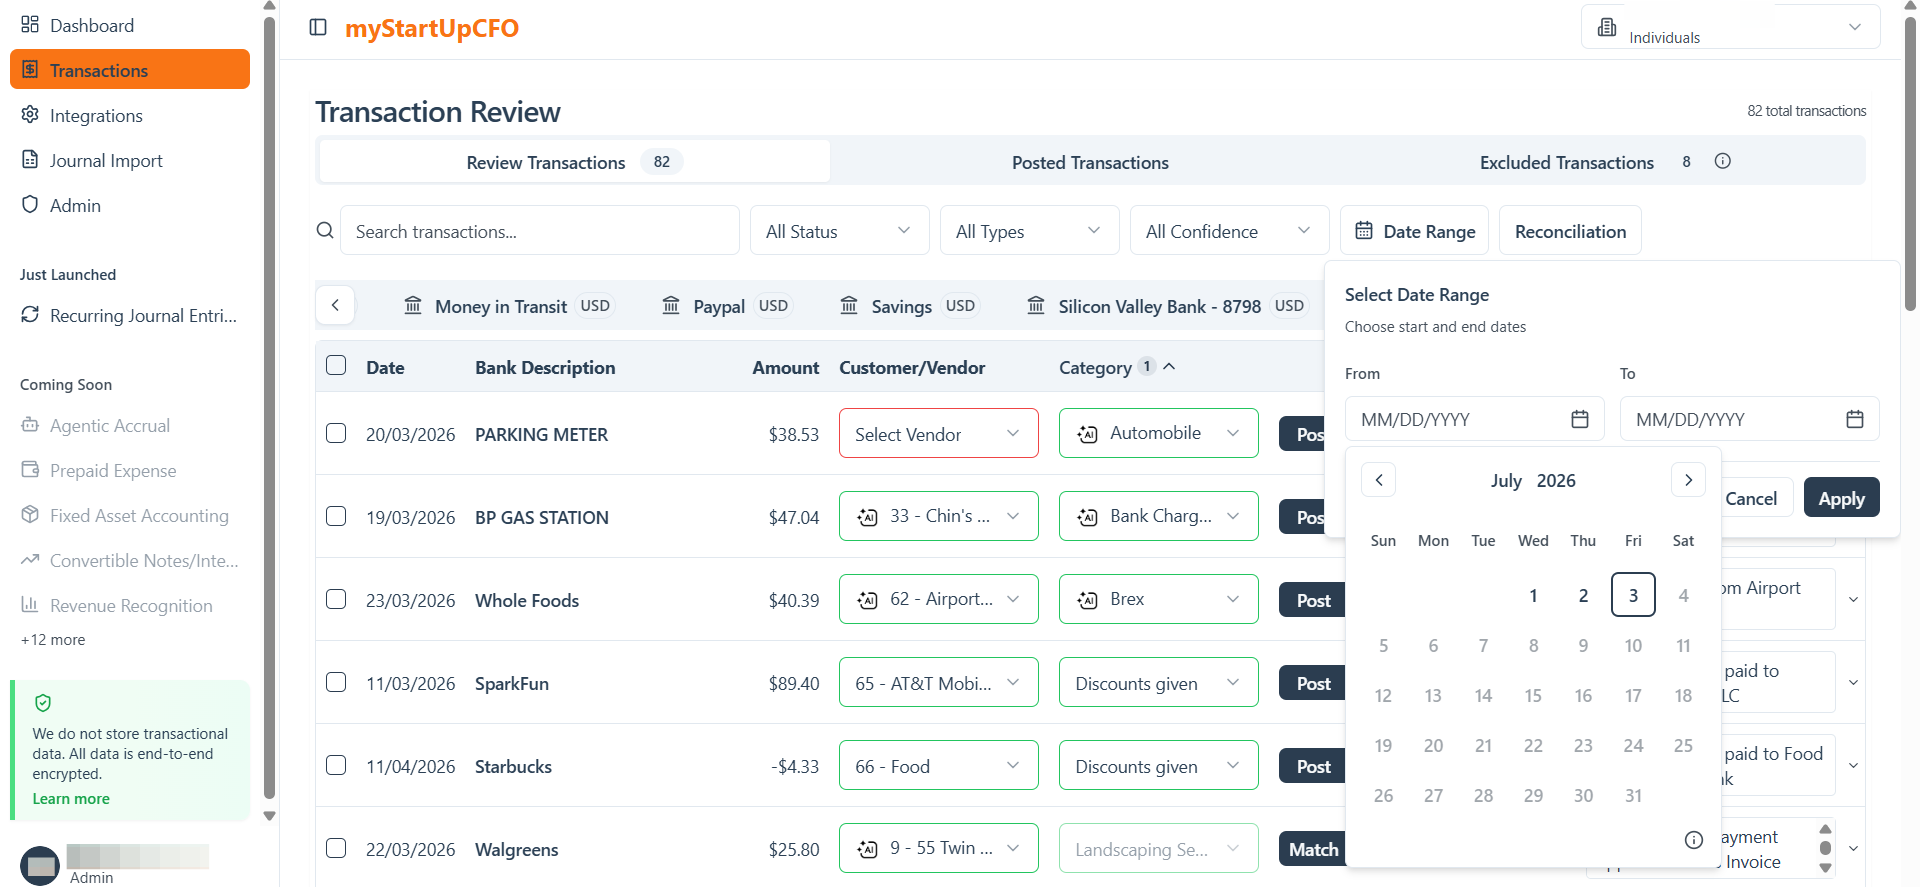Click the Search transactions field
1920x887 pixels.
pyautogui.click(x=540, y=230)
